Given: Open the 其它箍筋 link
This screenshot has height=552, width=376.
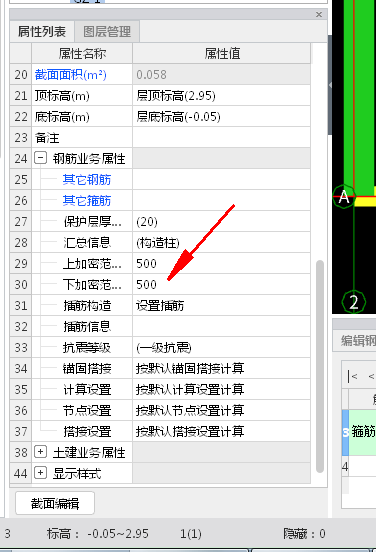Looking at the screenshot, I should [87, 201].
